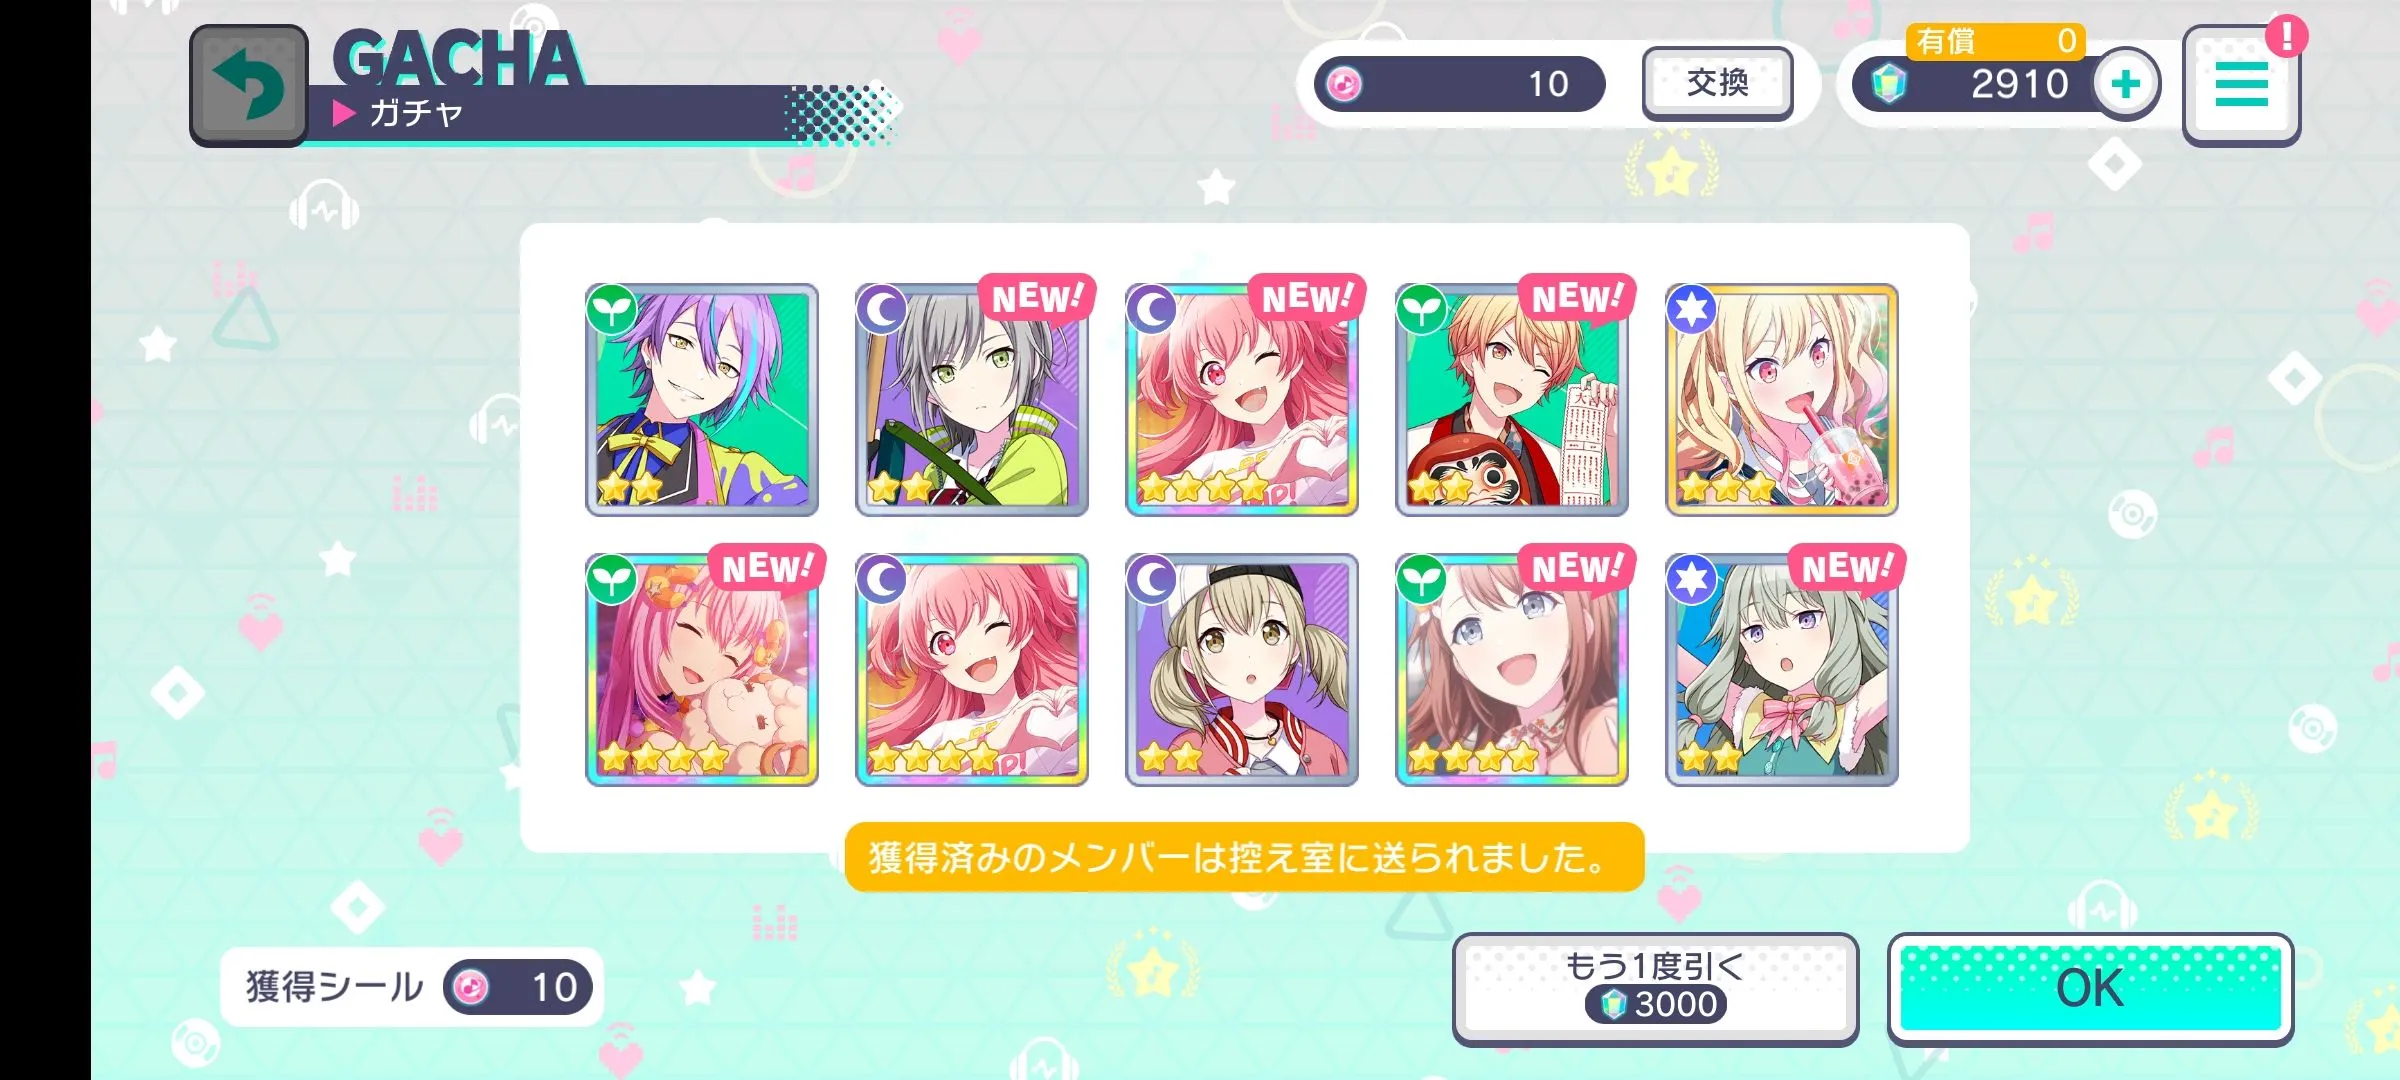Click the NEW! badge on gray-haired boy card
2400x1080 pixels.
[x=1037, y=298]
